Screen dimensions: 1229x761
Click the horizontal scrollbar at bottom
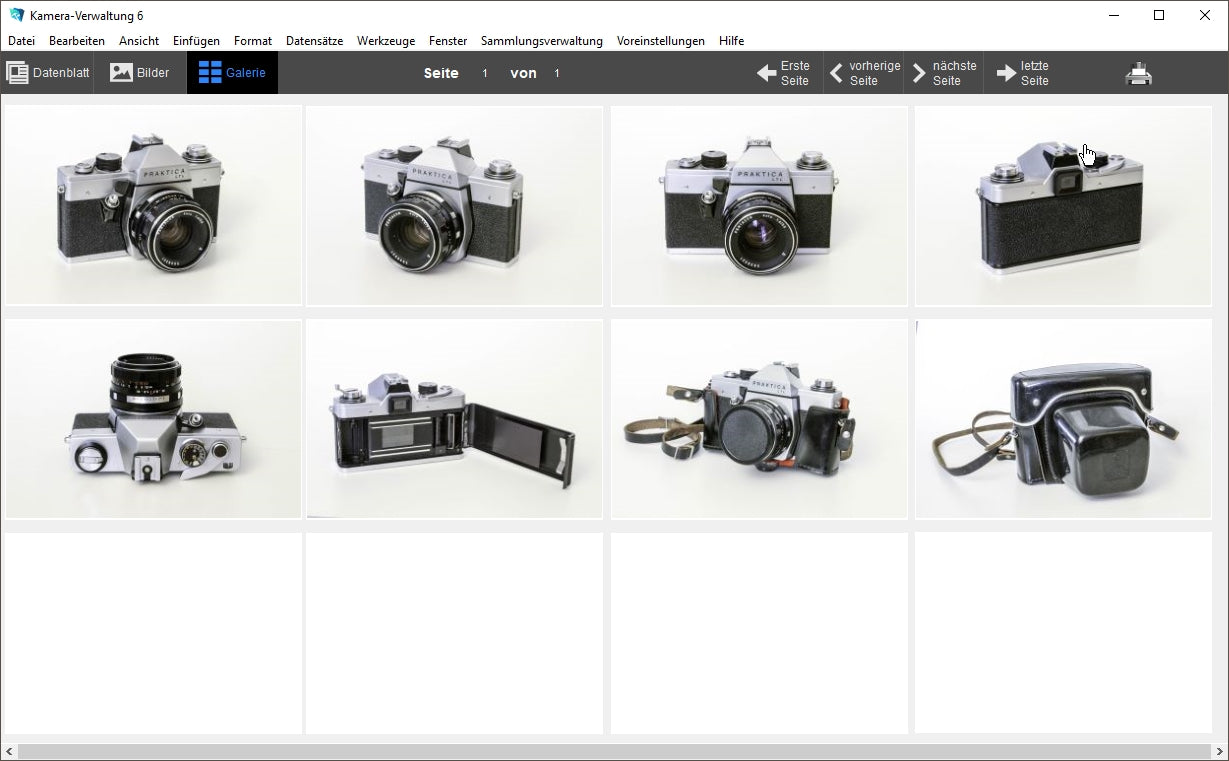point(614,751)
